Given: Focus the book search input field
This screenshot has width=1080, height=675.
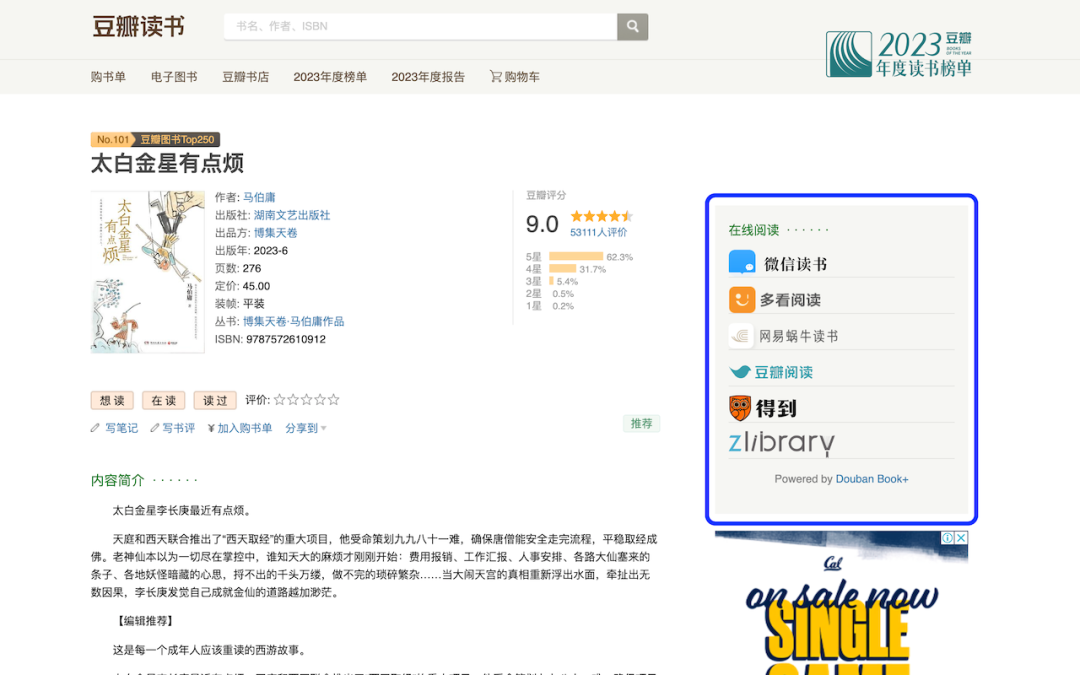Looking at the screenshot, I should click(x=420, y=27).
